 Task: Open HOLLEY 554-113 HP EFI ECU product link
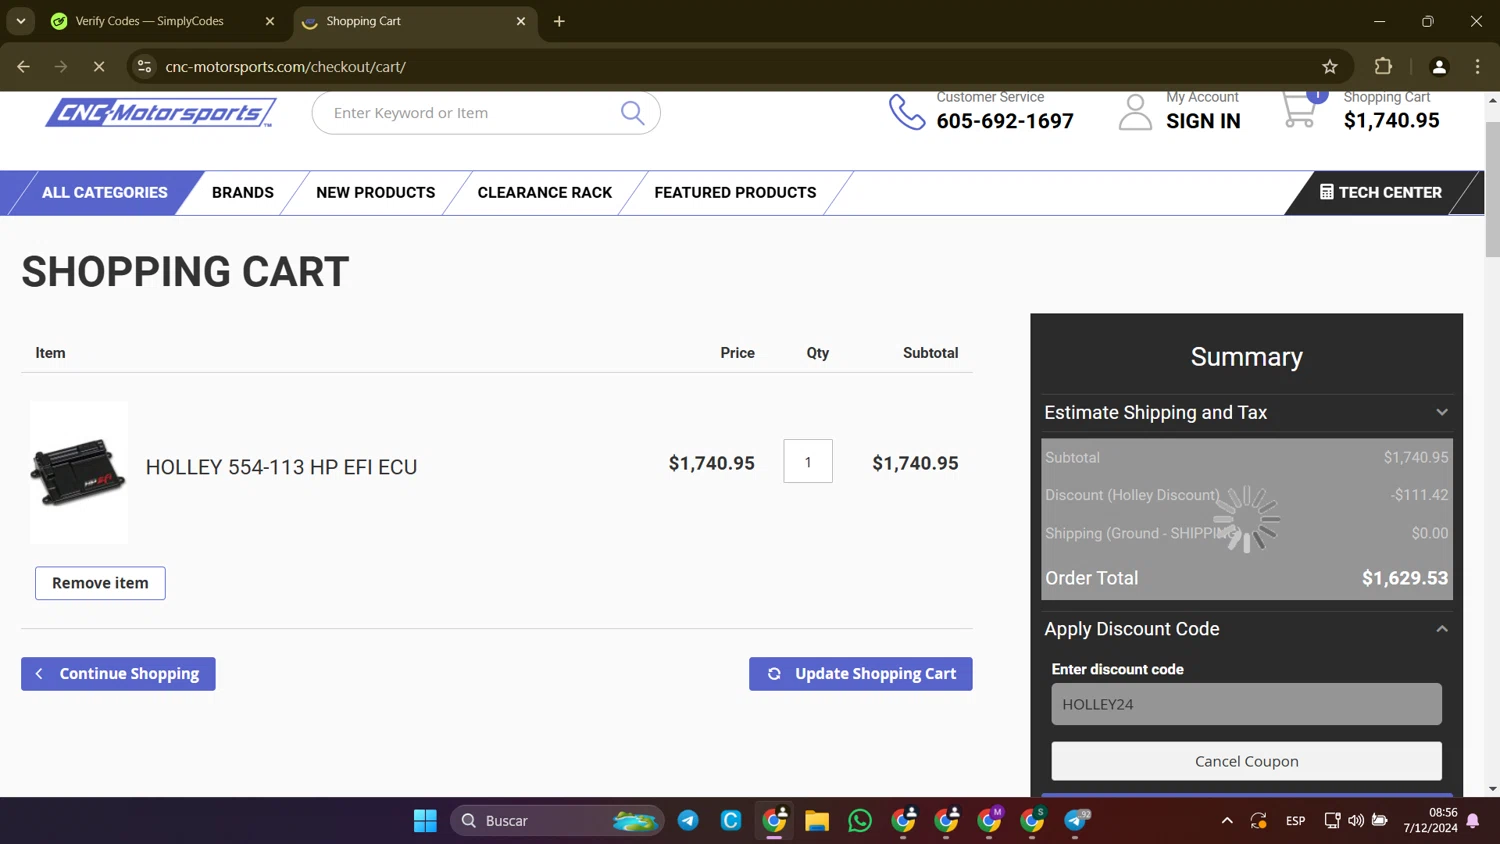(x=281, y=467)
